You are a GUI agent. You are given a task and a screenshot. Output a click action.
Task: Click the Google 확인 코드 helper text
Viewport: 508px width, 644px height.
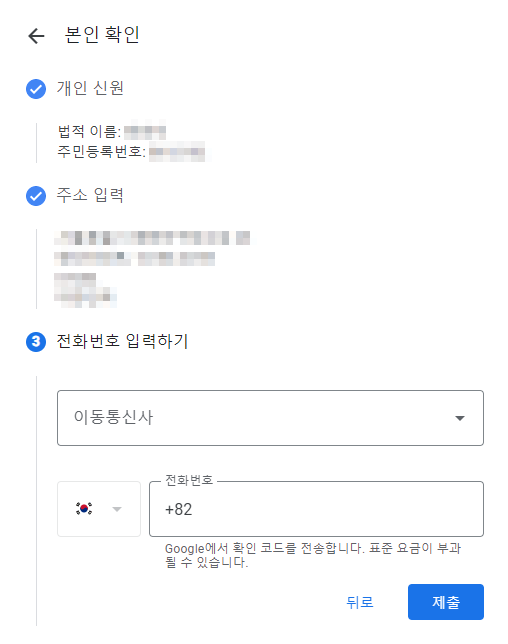[x=313, y=555]
